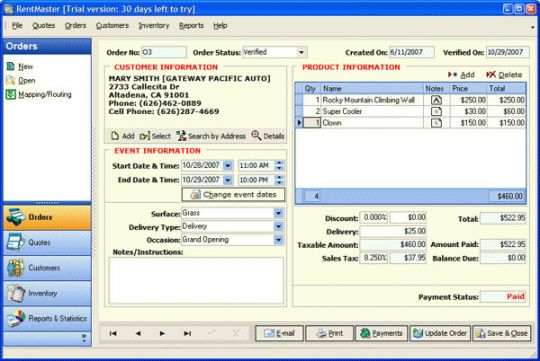
Task: Open notes for Clown row
Action: pyautogui.click(x=436, y=123)
